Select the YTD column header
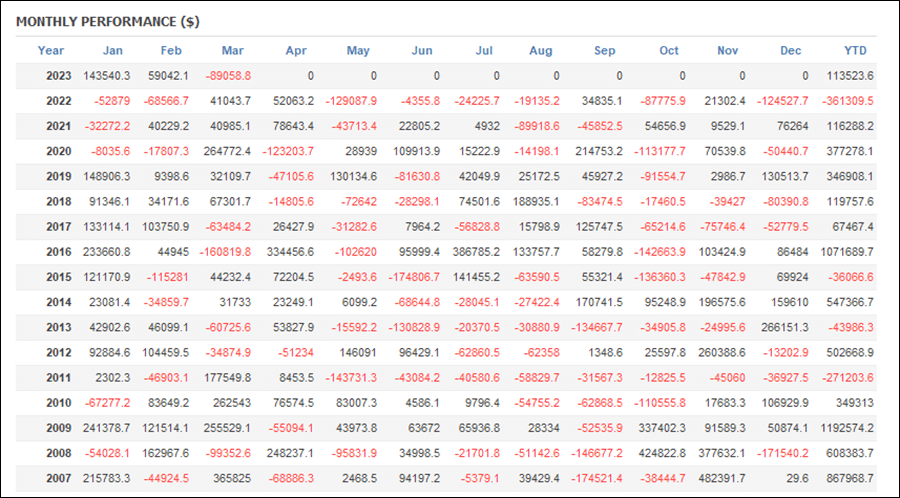This screenshot has width=900, height=498. pos(855,50)
